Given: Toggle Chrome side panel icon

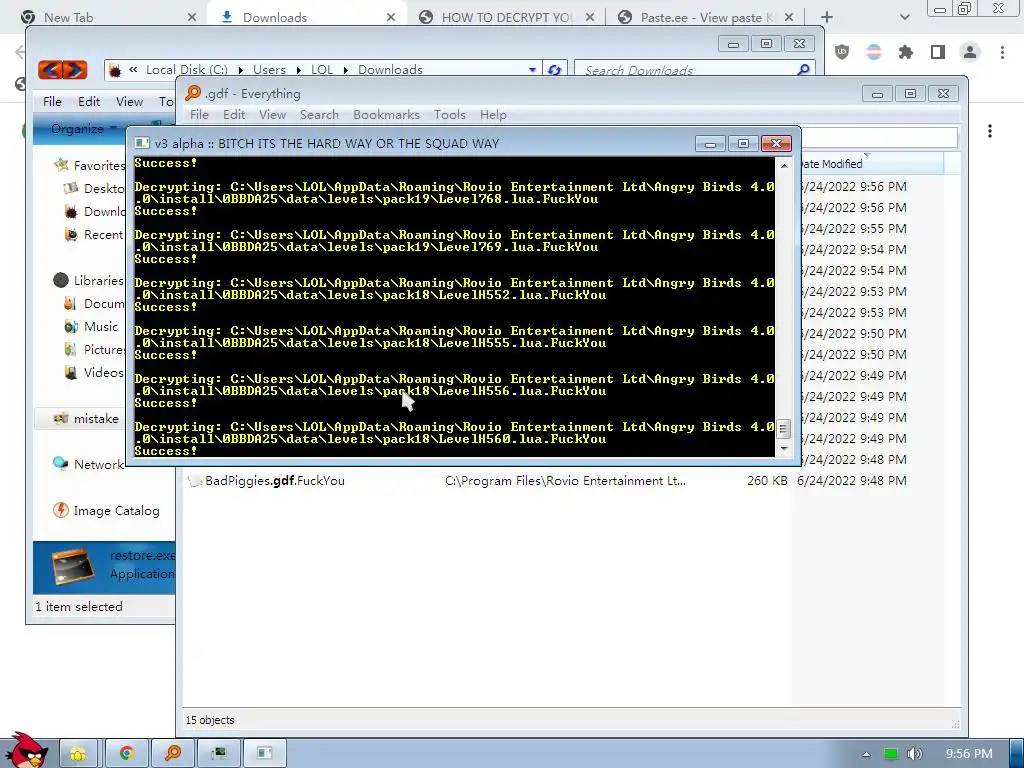Looking at the screenshot, I should click(x=938, y=52).
